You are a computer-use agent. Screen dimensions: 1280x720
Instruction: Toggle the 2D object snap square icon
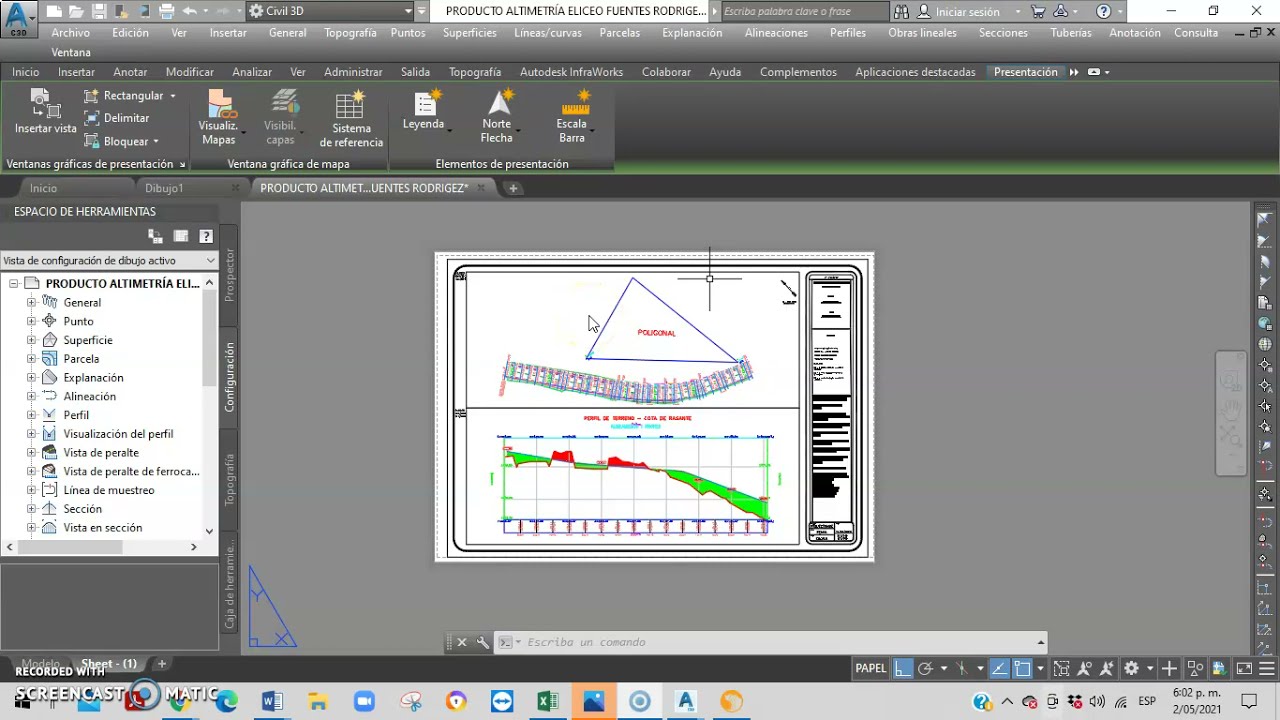click(x=1022, y=668)
